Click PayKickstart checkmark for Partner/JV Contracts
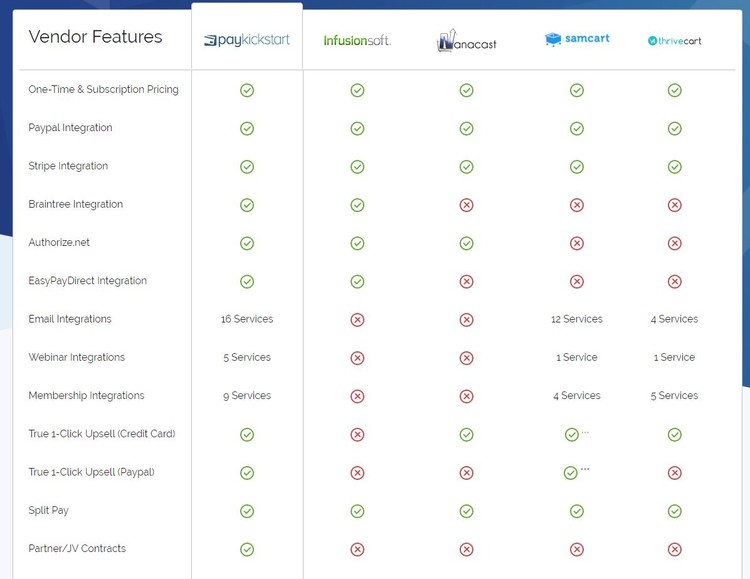This screenshot has width=750, height=579. (247, 549)
